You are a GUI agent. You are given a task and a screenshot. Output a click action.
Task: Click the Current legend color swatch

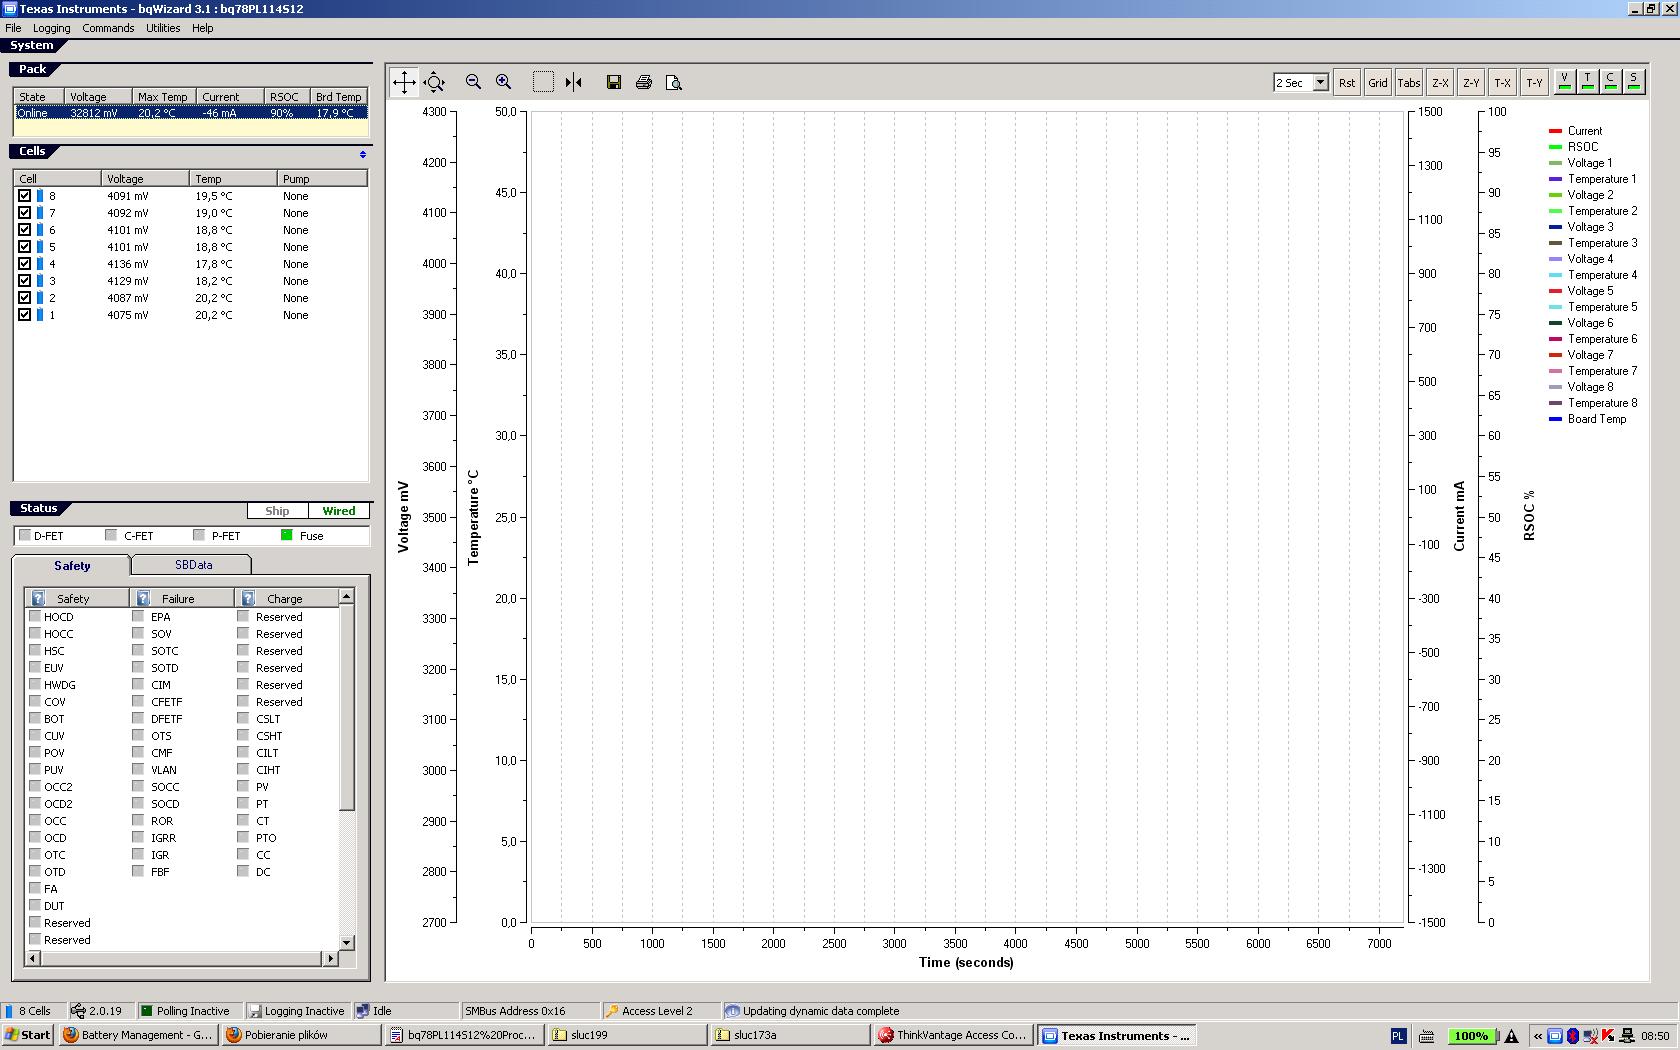[1555, 131]
